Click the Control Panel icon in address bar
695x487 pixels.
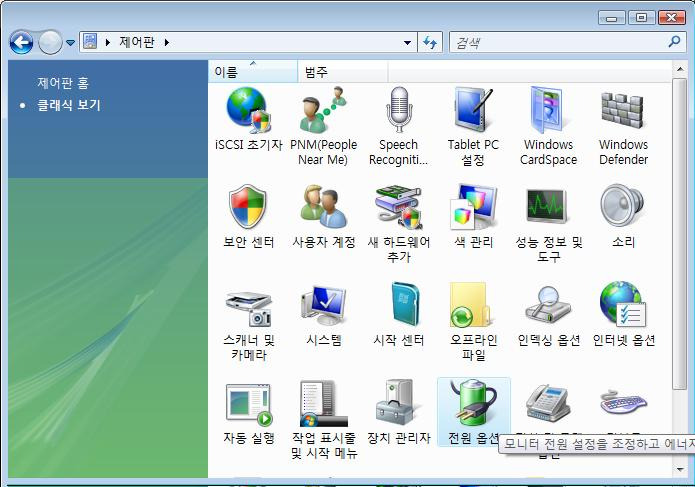[x=90, y=42]
